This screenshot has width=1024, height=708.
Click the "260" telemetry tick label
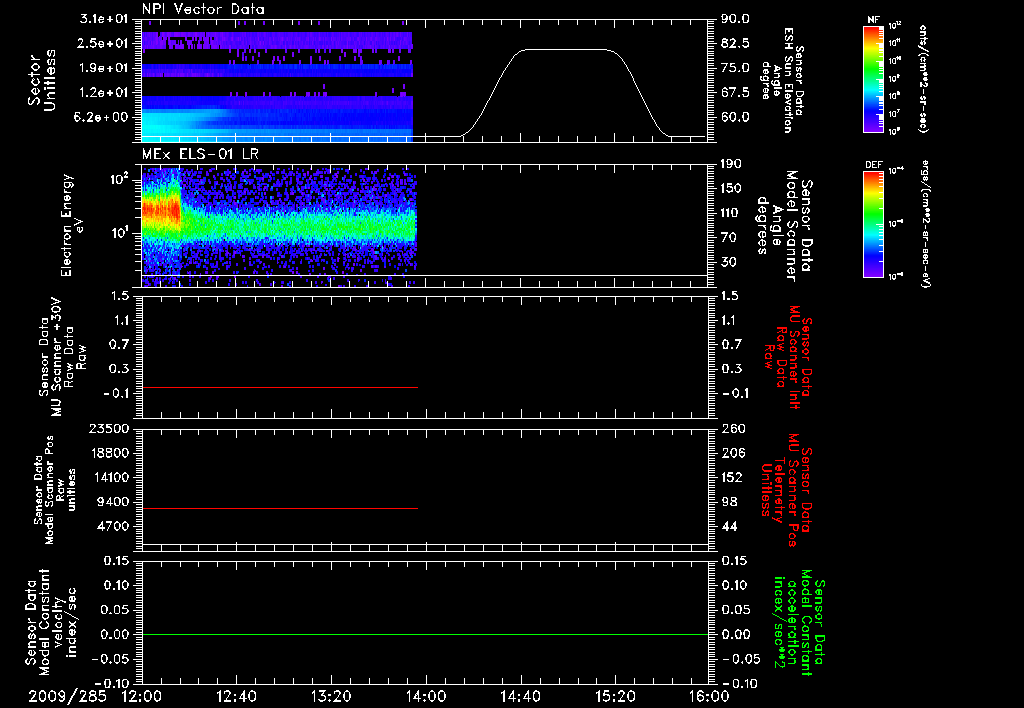pos(731,428)
